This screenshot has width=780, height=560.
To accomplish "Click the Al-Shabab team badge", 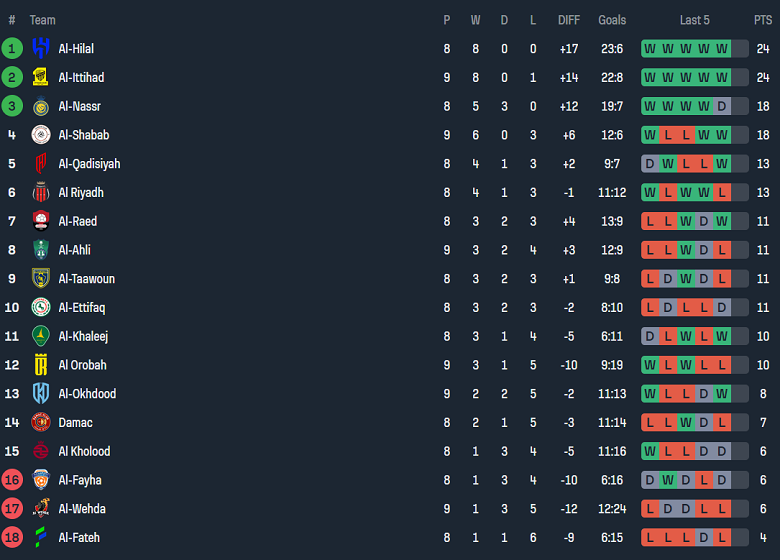I will tap(41, 135).
